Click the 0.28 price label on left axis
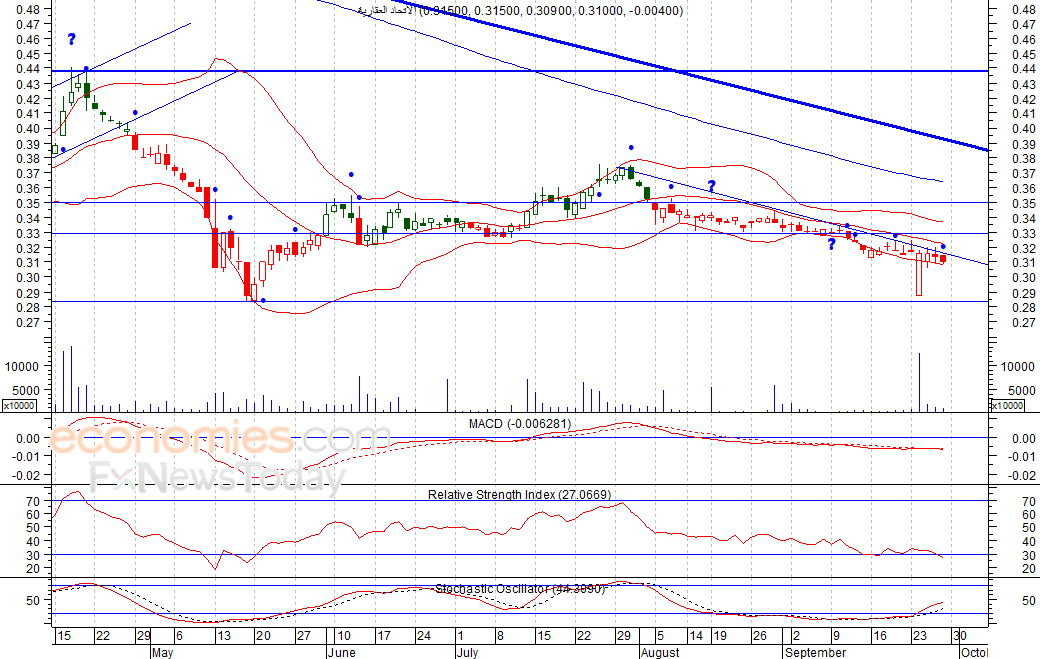Screen dimensions: 1040x659 click(28, 308)
